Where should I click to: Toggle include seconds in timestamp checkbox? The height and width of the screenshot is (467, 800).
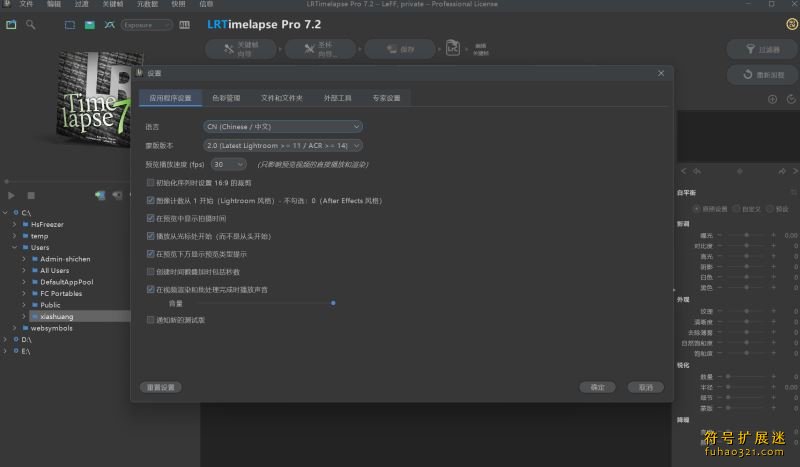click(x=150, y=272)
